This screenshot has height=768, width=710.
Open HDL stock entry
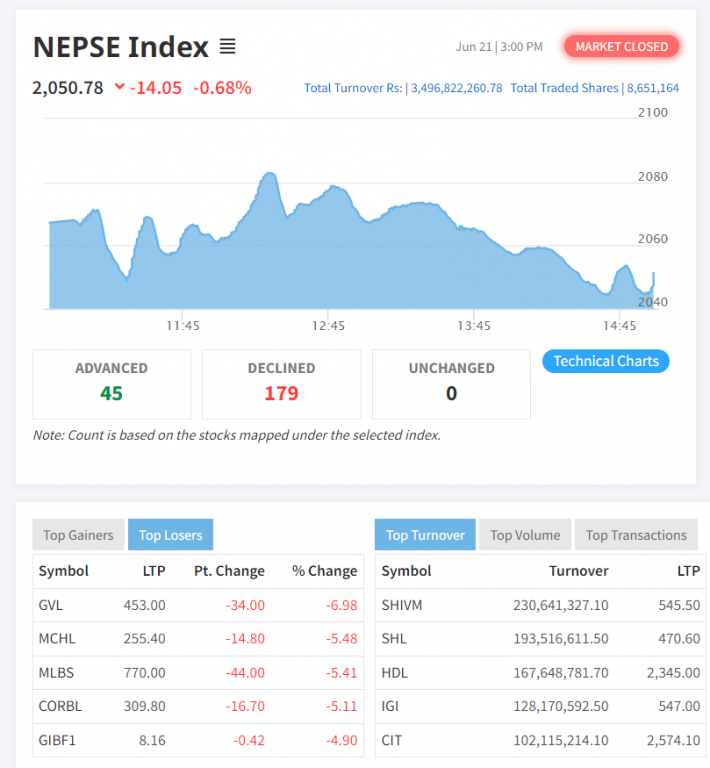[x=394, y=672]
